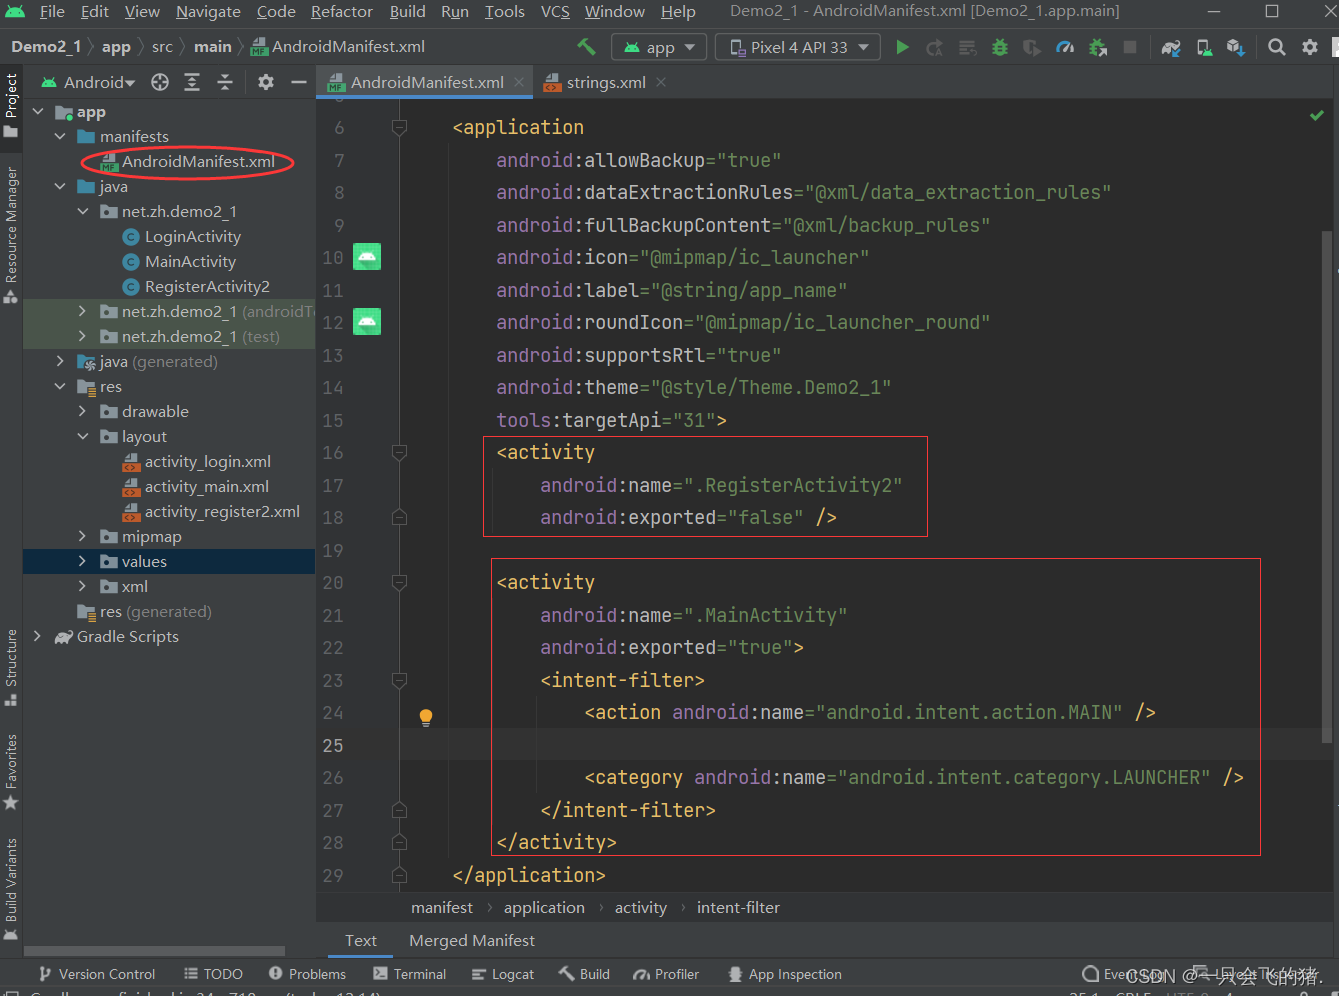Expand the java (generated) folder
This screenshot has height=996, width=1339.
[x=60, y=361]
